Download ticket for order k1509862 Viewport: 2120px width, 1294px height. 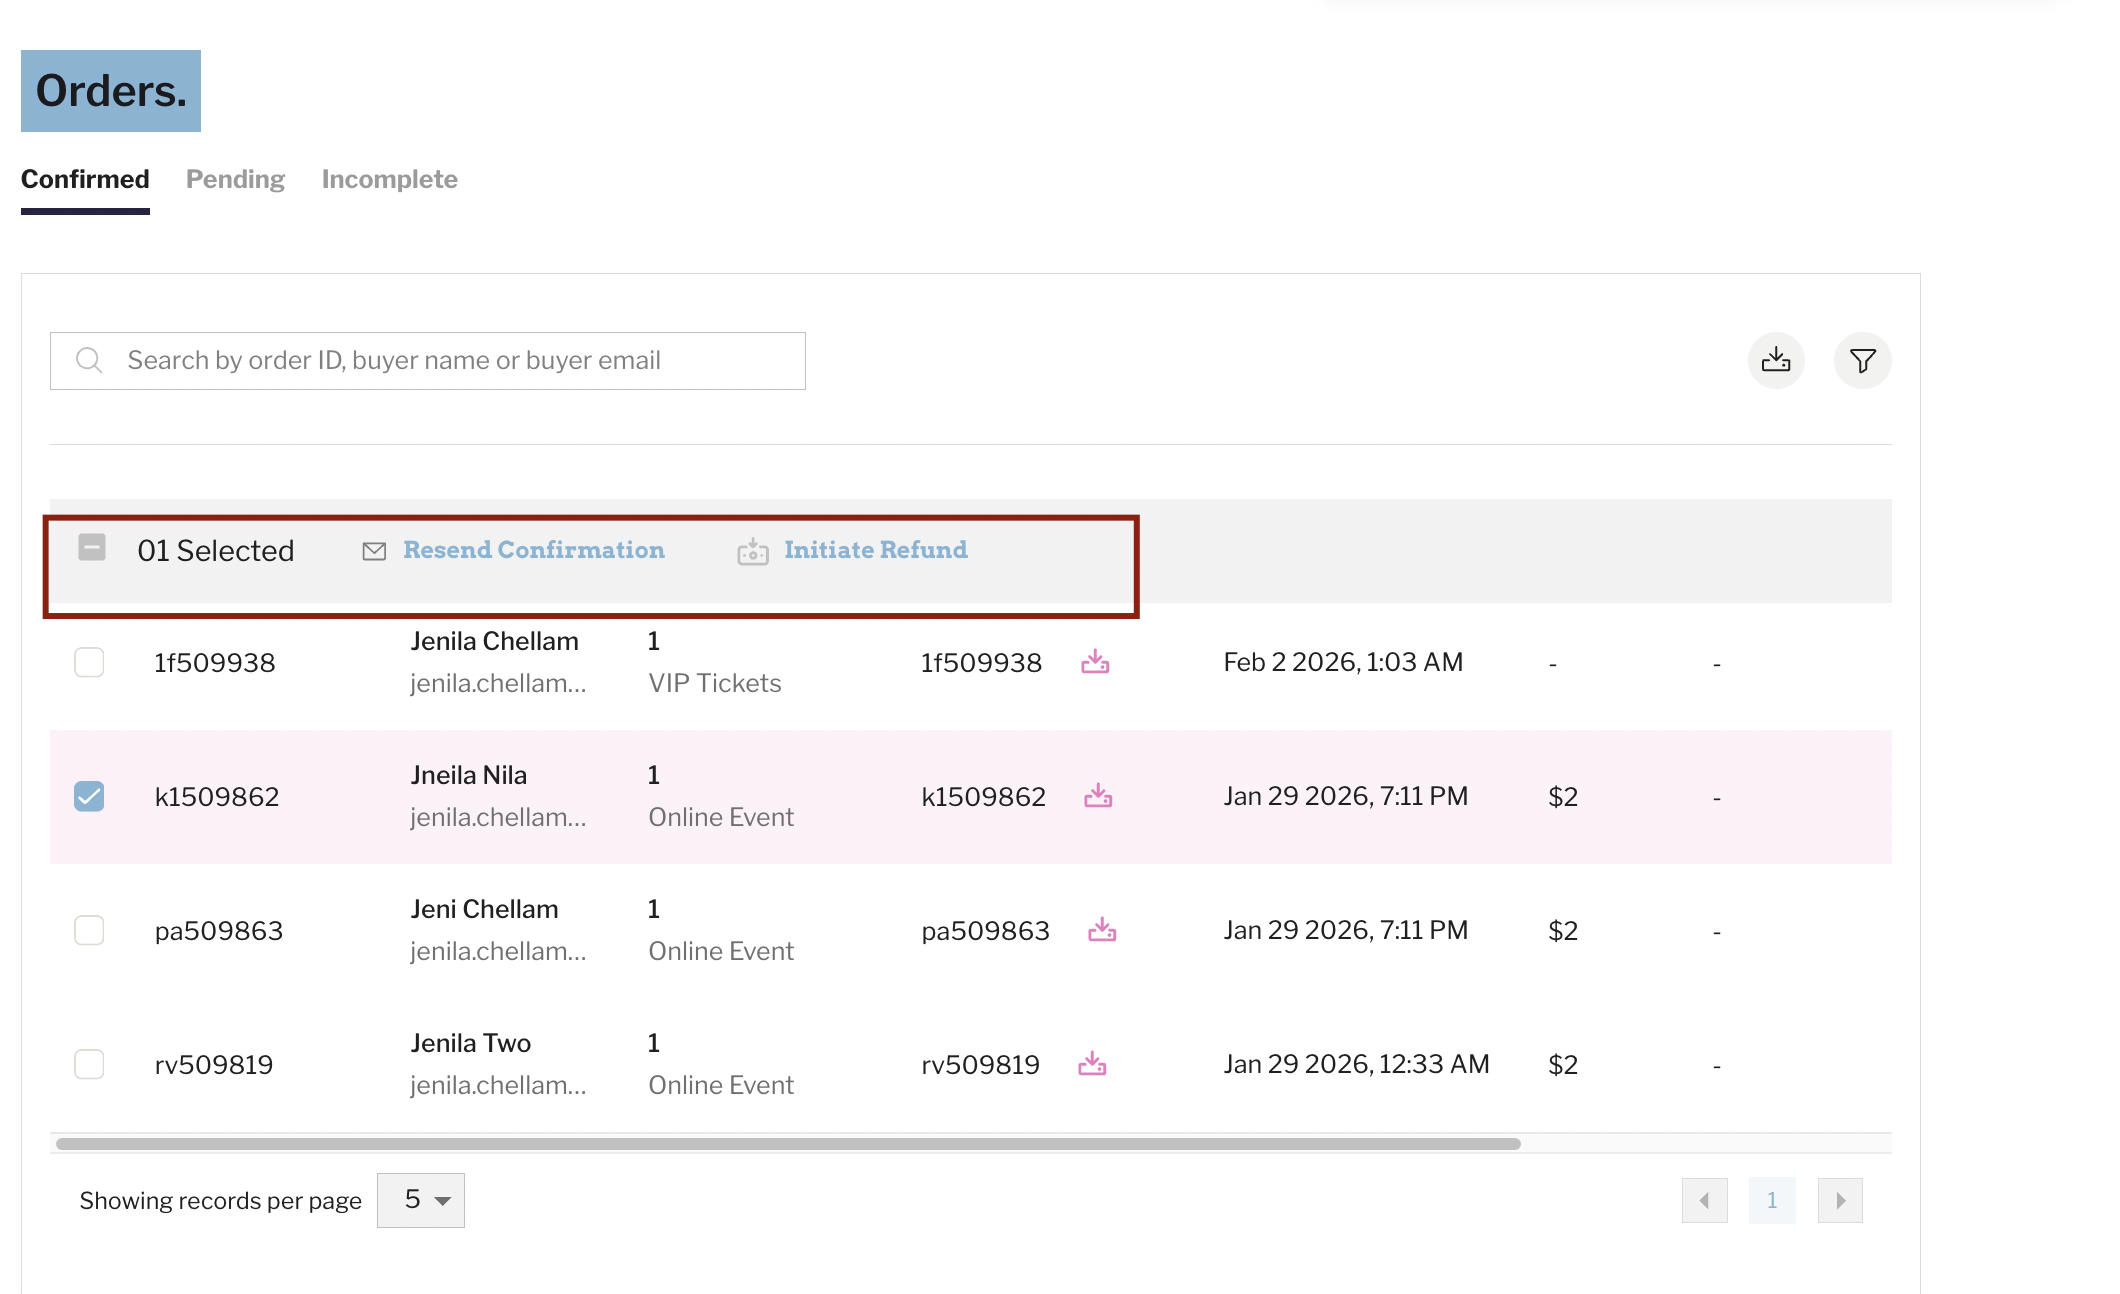click(x=1098, y=796)
